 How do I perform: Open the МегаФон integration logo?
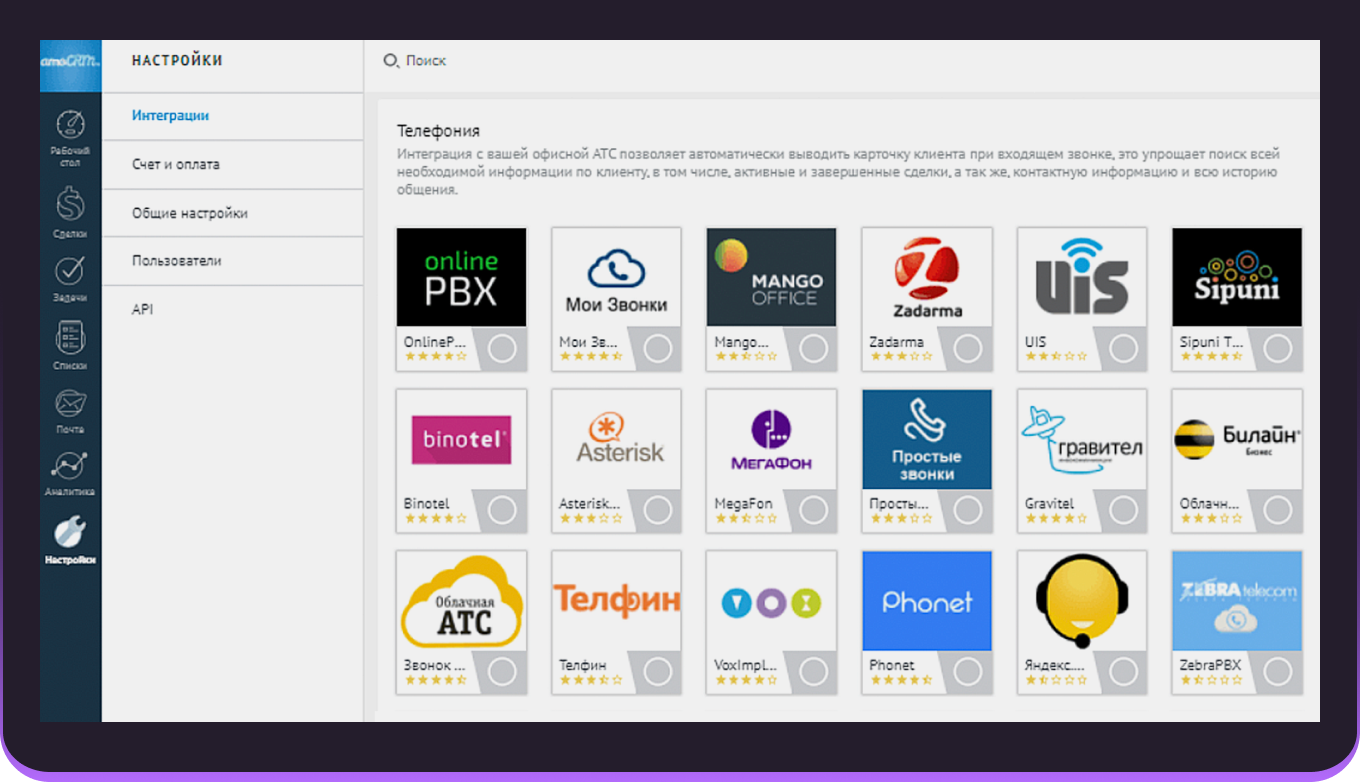pos(771,439)
